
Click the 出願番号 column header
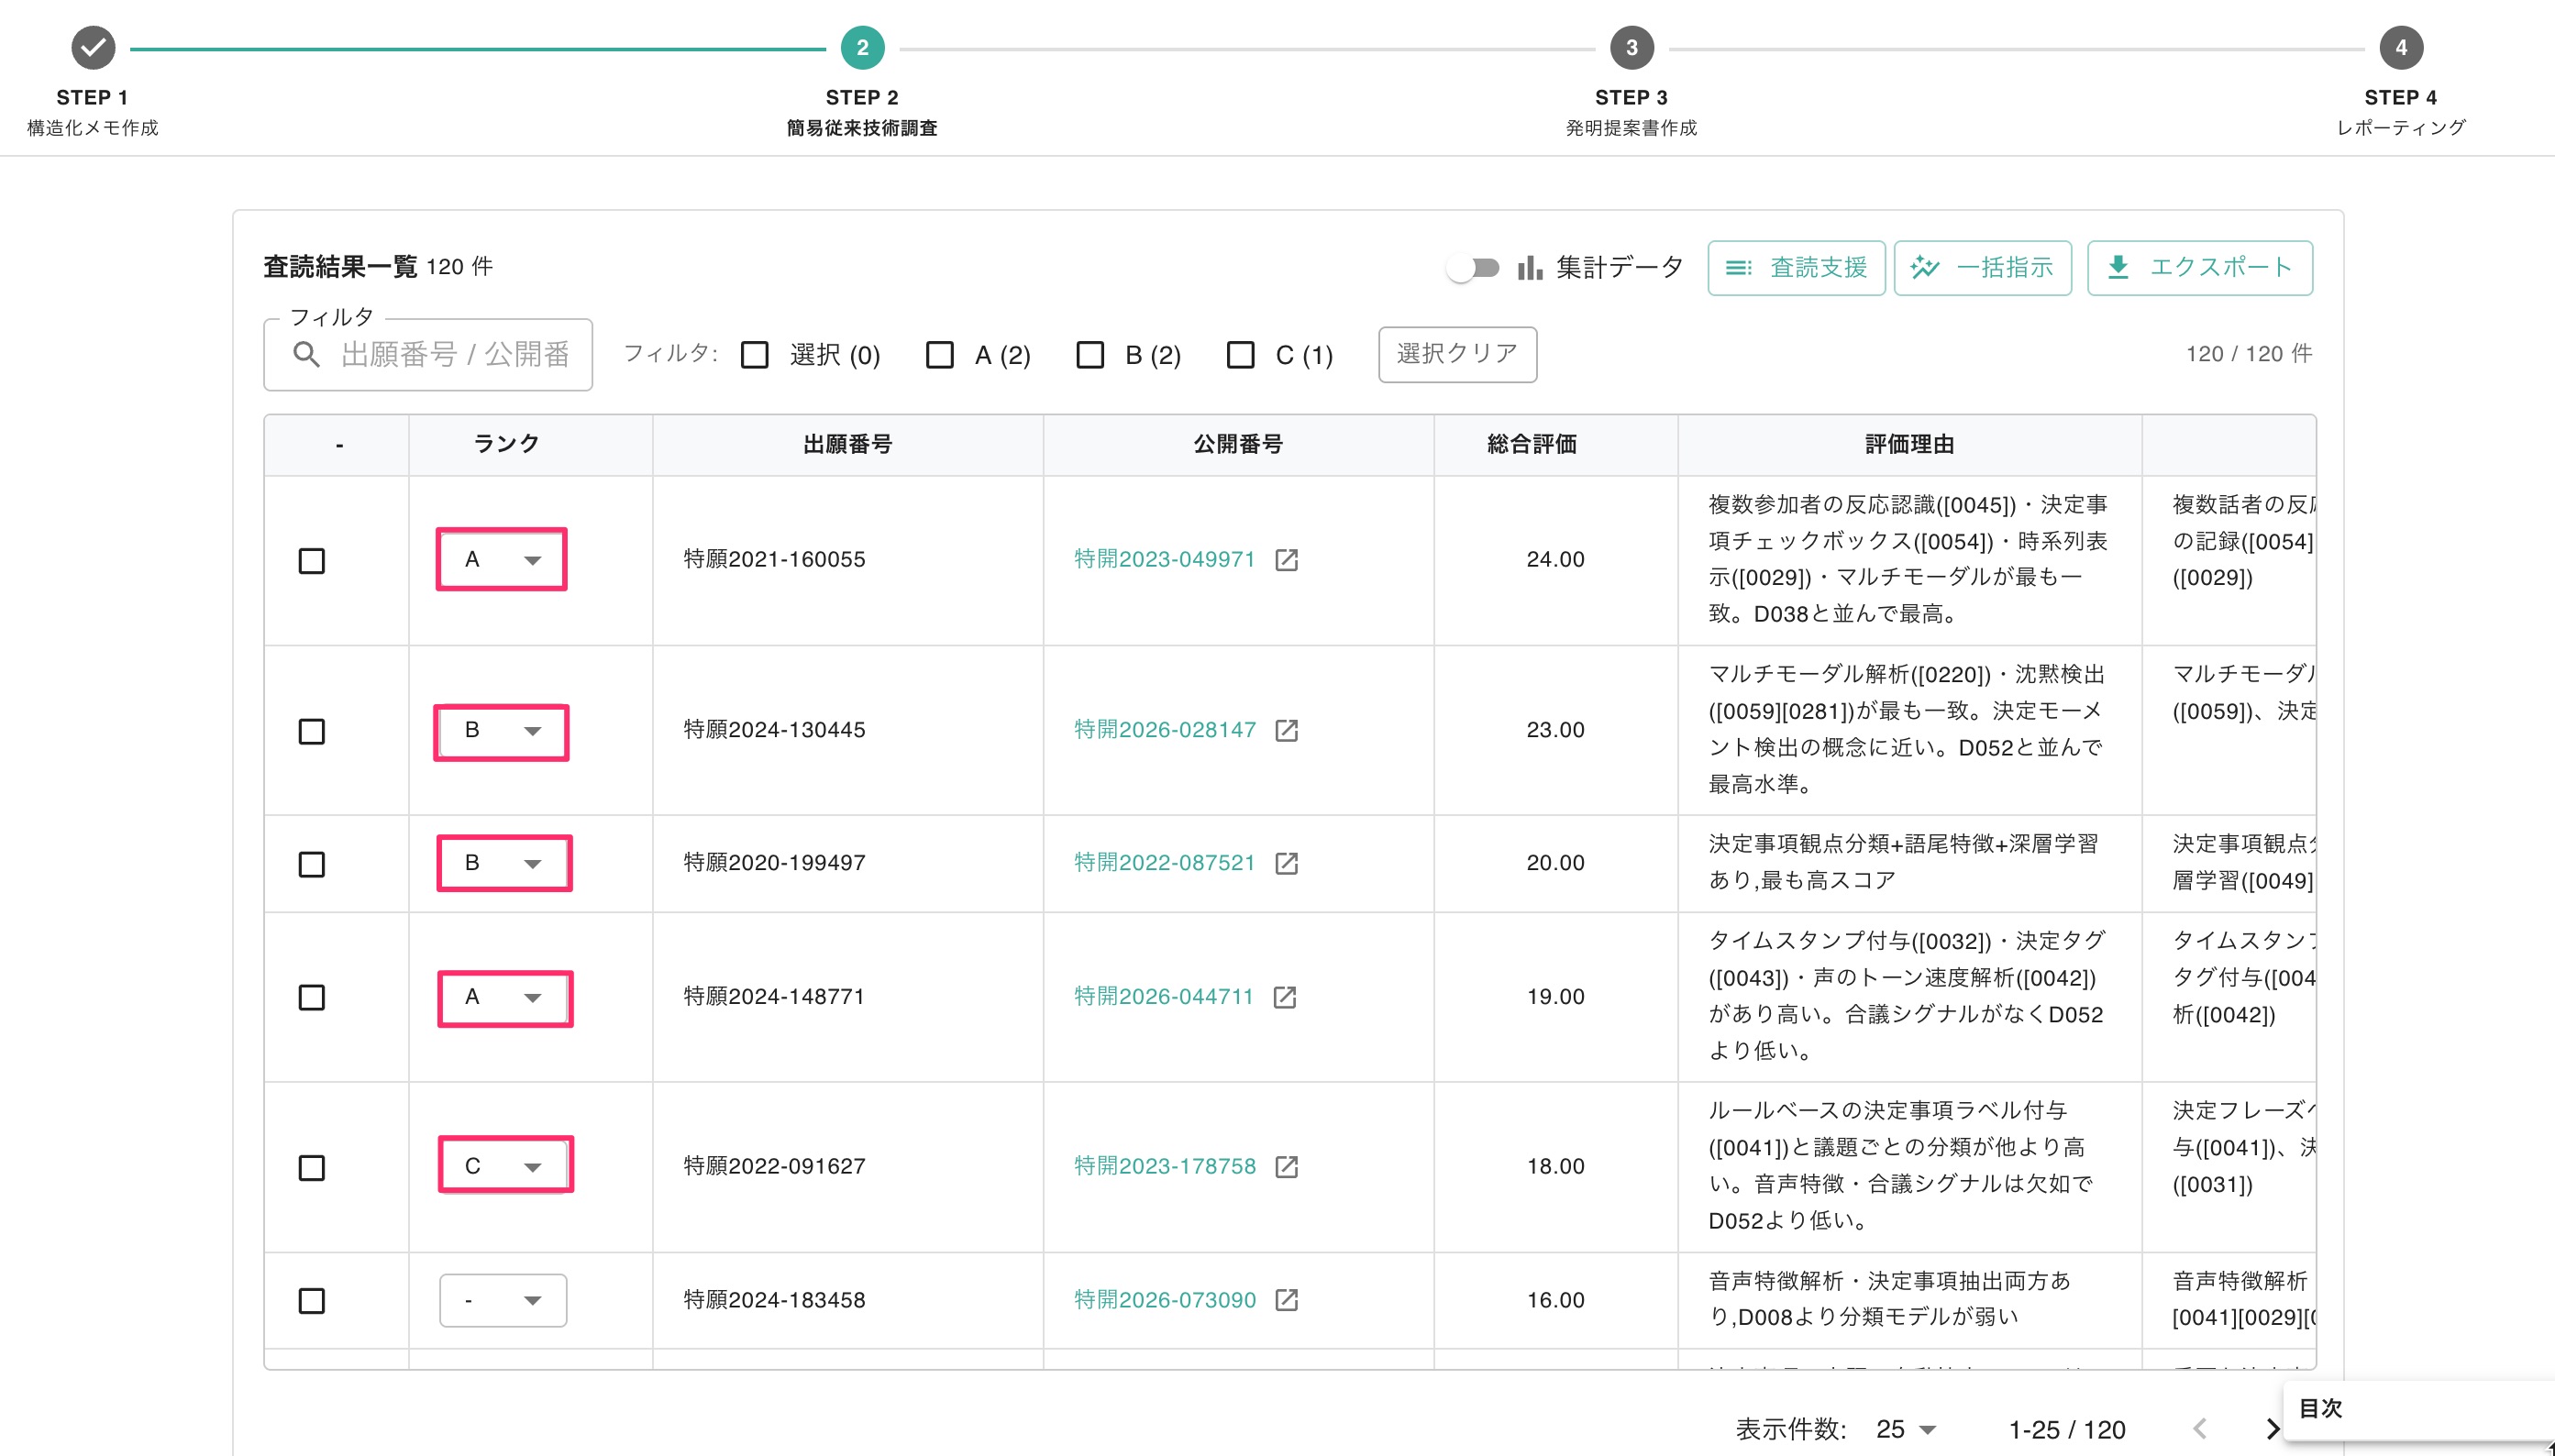847,444
